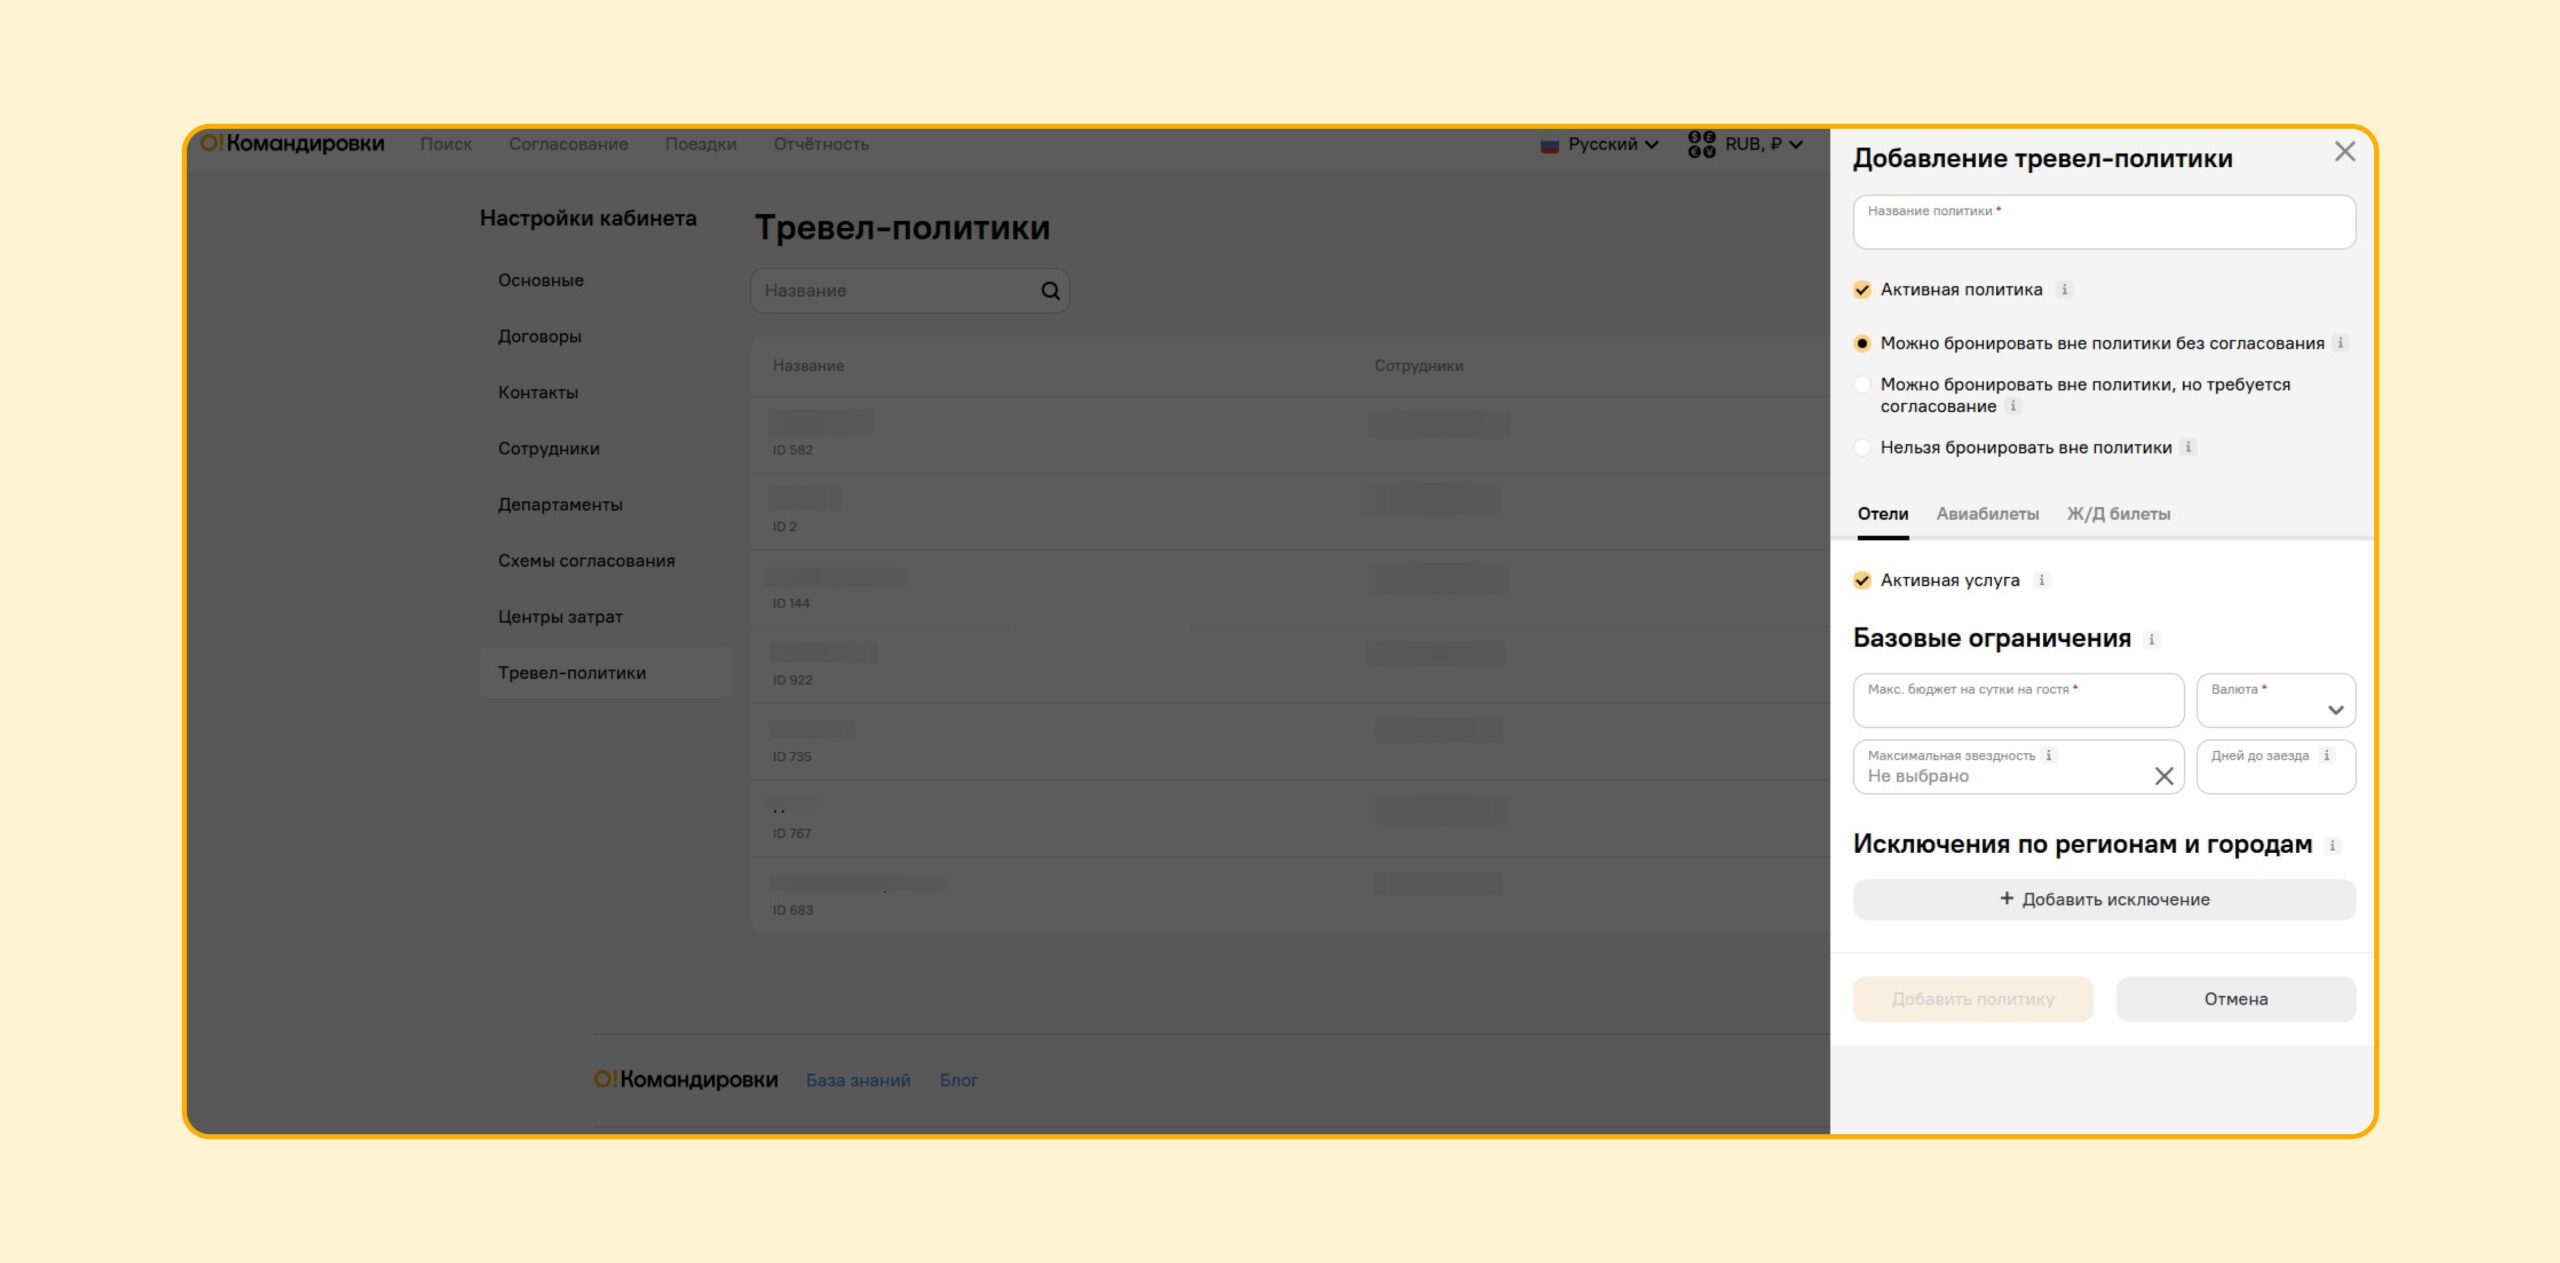Click info icon beside Нельзя бронировать вне политики
2560x1263 pixels.
(x=2188, y=448)
